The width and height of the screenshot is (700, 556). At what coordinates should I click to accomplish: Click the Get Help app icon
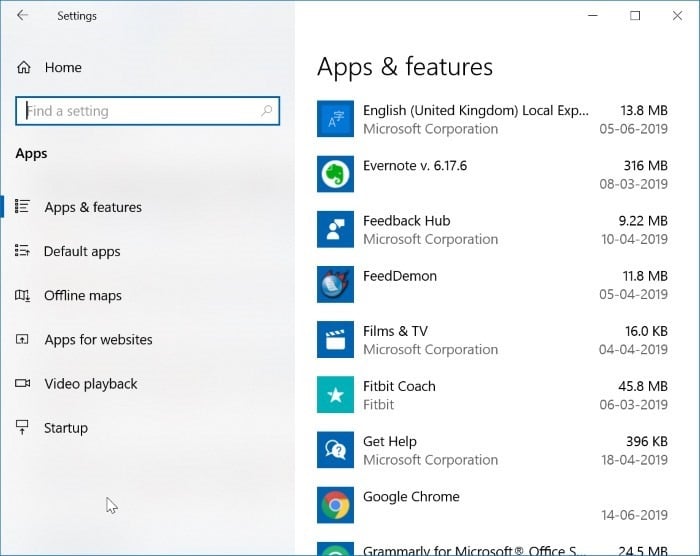point(335,450)
